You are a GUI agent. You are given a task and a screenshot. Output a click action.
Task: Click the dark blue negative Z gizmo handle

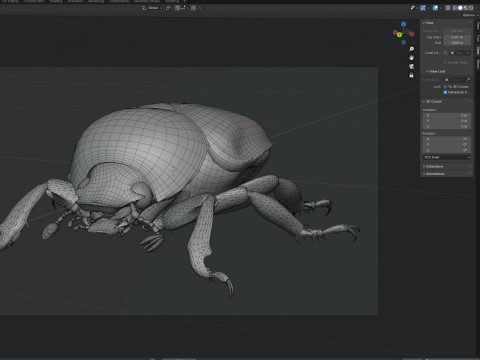tap(403, 42)
